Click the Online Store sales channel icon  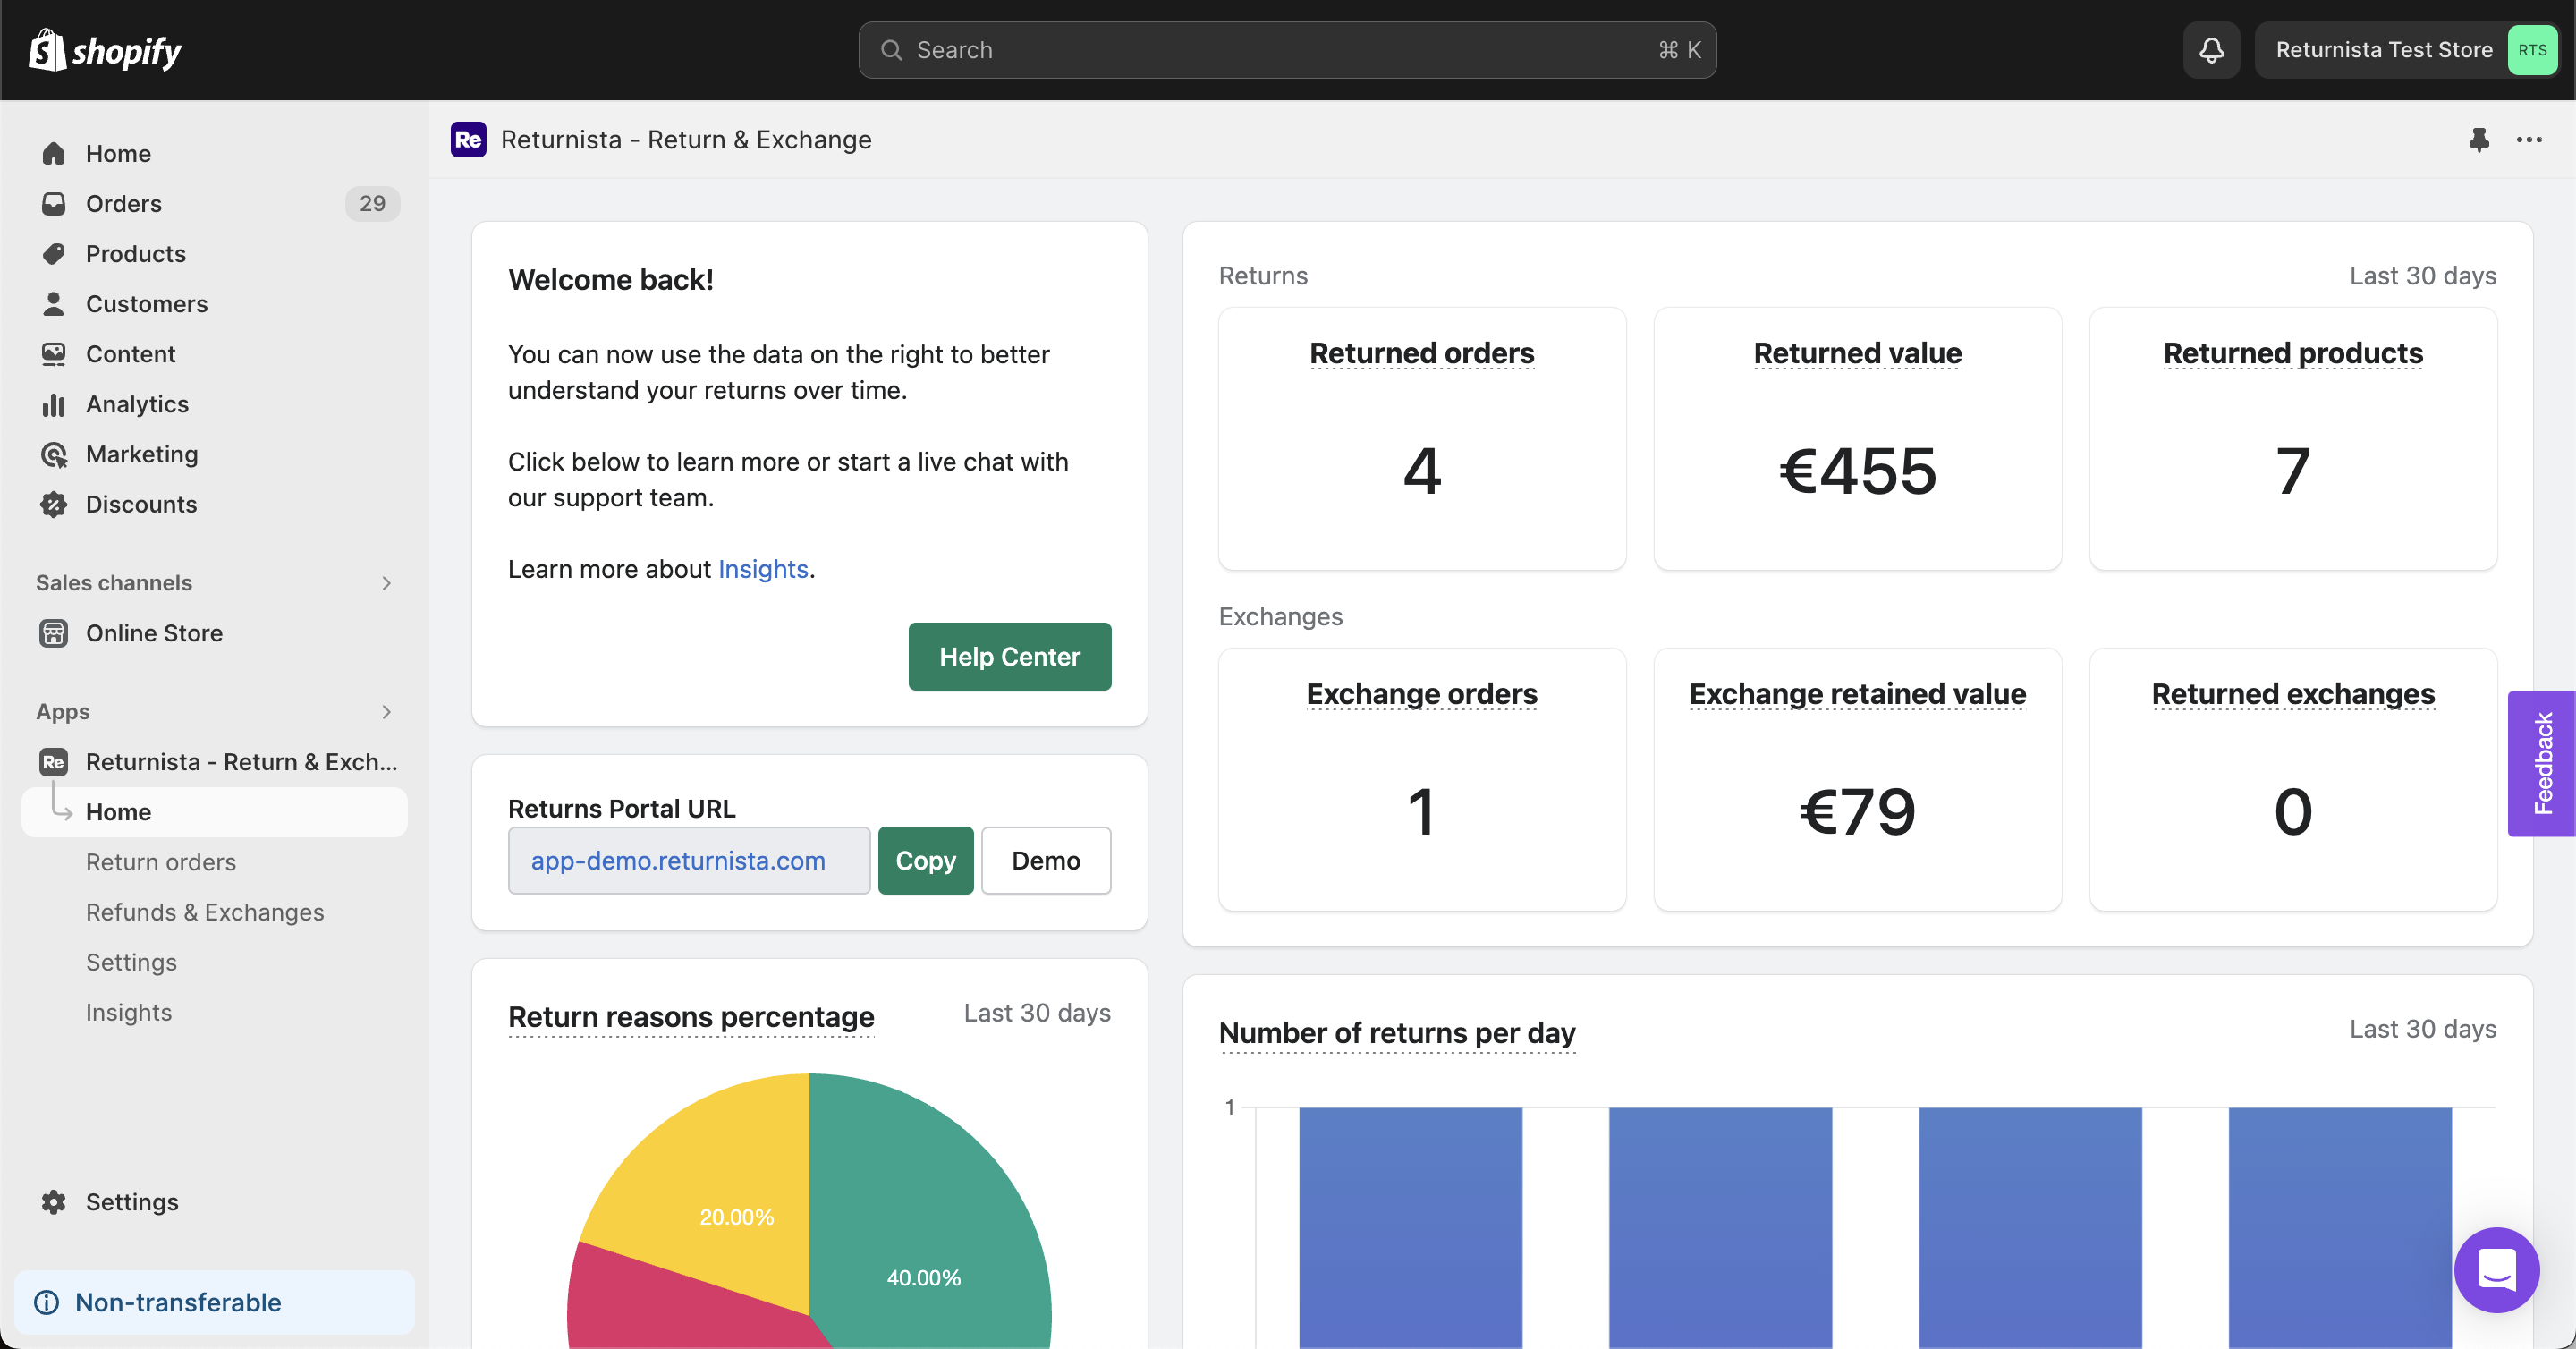[53, 632]
